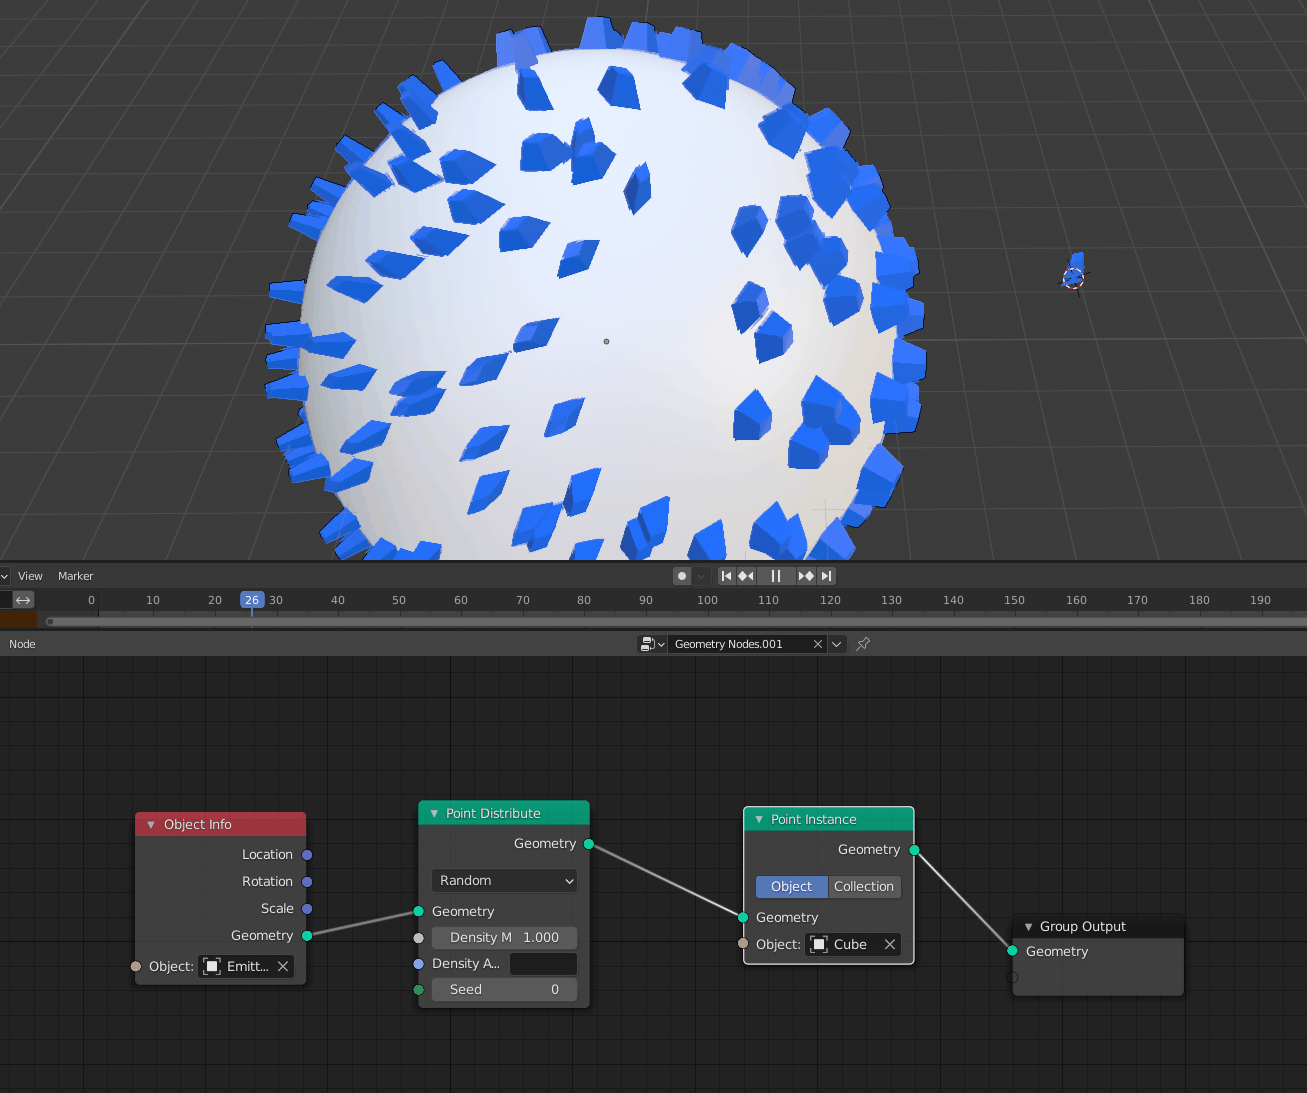Select the Point Instance node header

(x=829, y=820)
